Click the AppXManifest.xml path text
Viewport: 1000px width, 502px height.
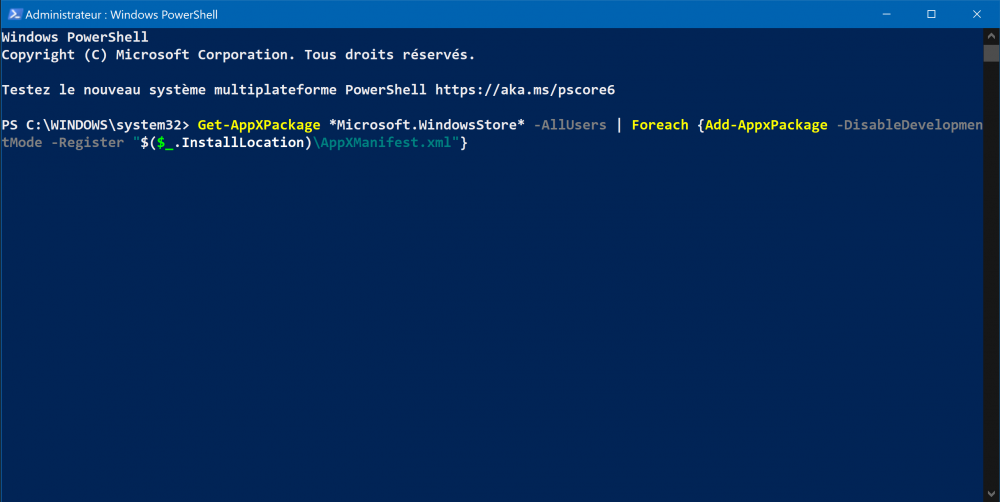389,143
